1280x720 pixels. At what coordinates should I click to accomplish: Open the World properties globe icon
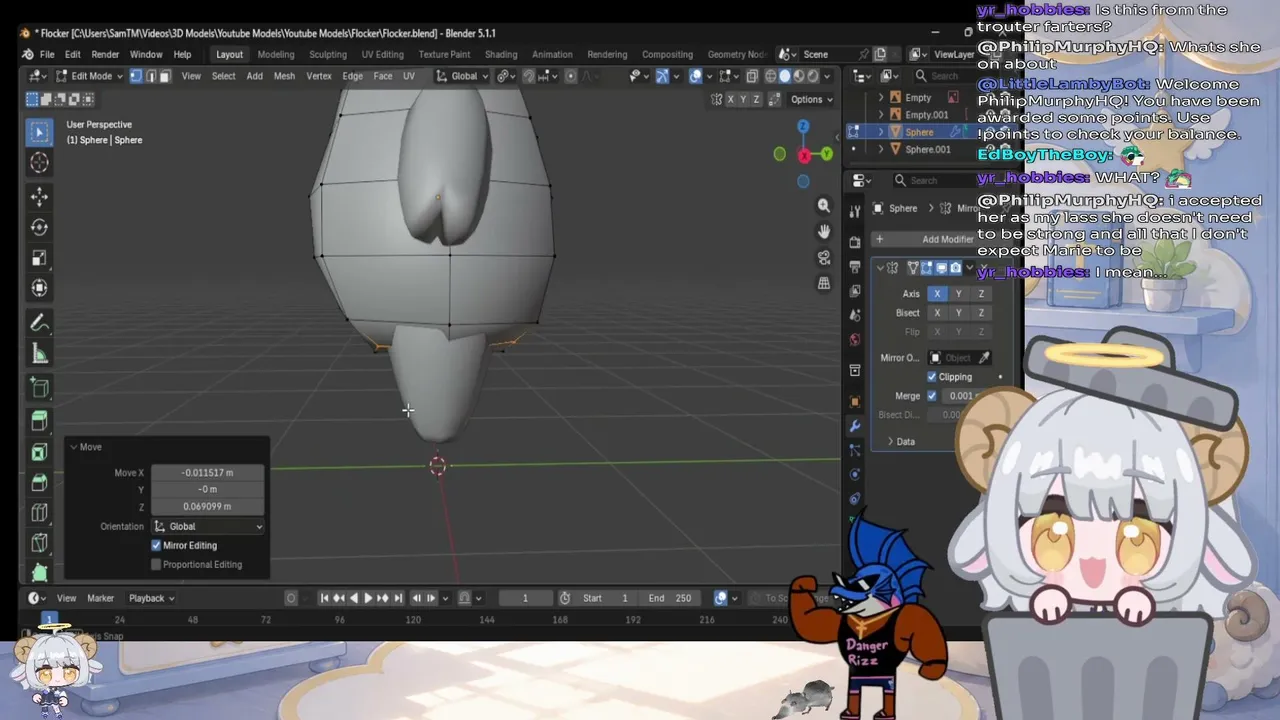tap(855, 340)
